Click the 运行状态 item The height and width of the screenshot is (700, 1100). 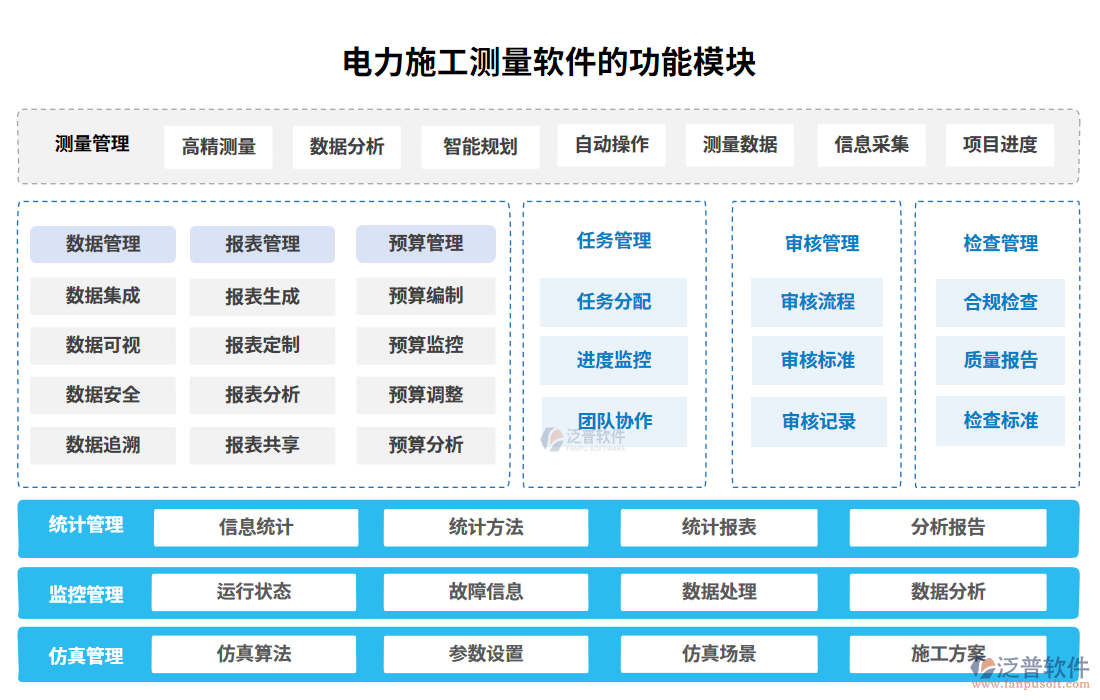(252, 592)
